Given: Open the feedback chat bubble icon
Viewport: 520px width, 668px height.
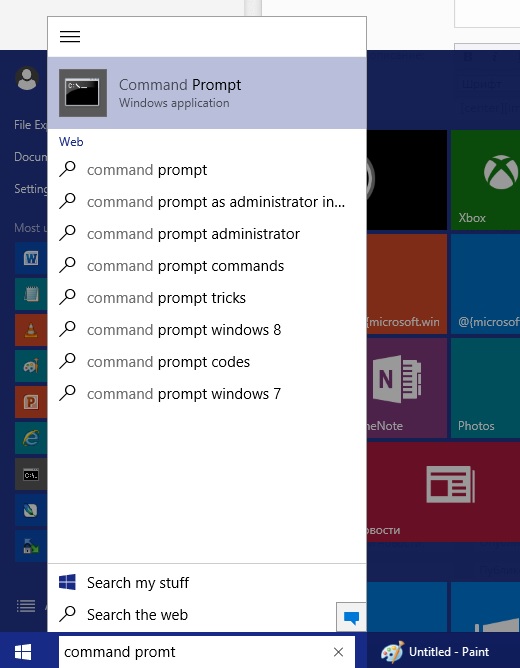Looking at the screenshot, I should [351, 617].
